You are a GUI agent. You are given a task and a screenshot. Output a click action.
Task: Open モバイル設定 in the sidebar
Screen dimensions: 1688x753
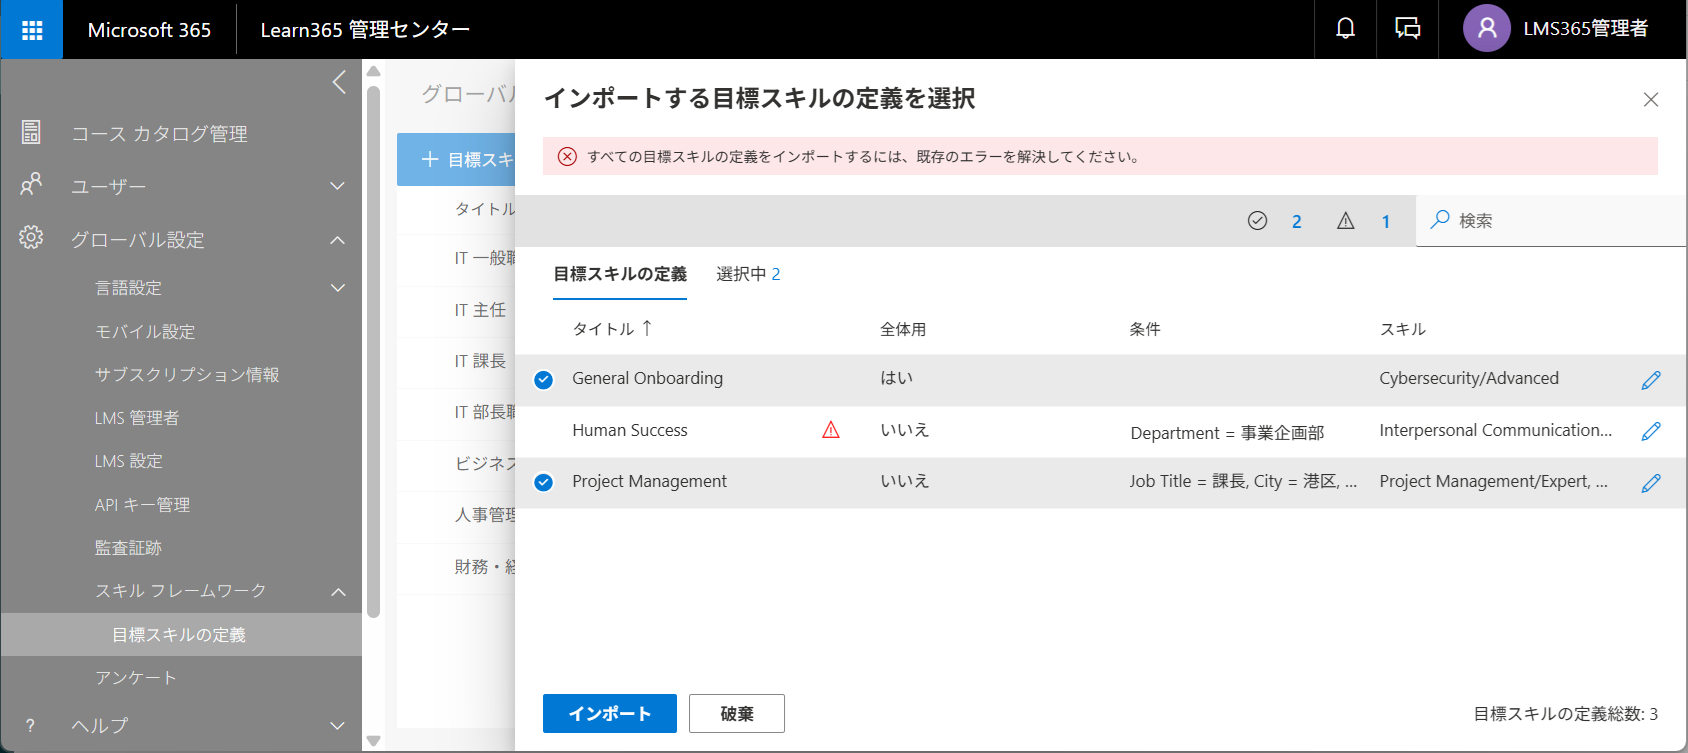pyautogui.click(x=145, y=331)
